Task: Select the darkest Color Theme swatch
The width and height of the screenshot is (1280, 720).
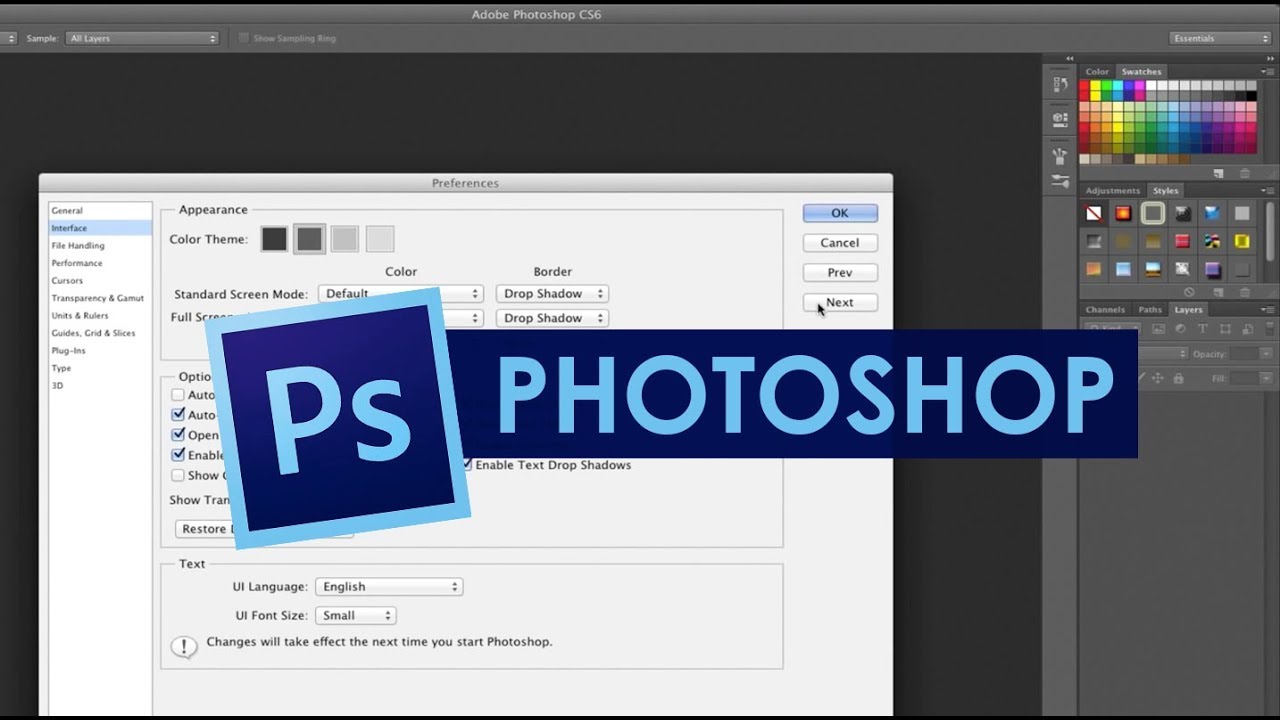Action: (274, 239)
